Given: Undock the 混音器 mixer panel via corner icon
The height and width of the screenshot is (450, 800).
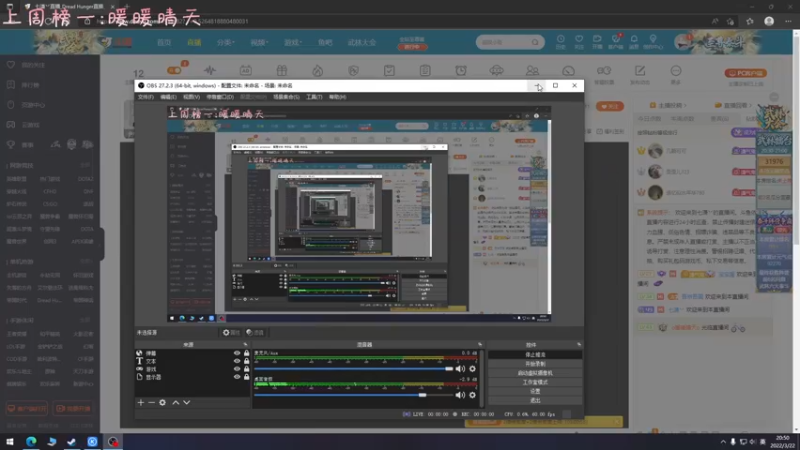Looking at the screenshot, I should point(480,344).
